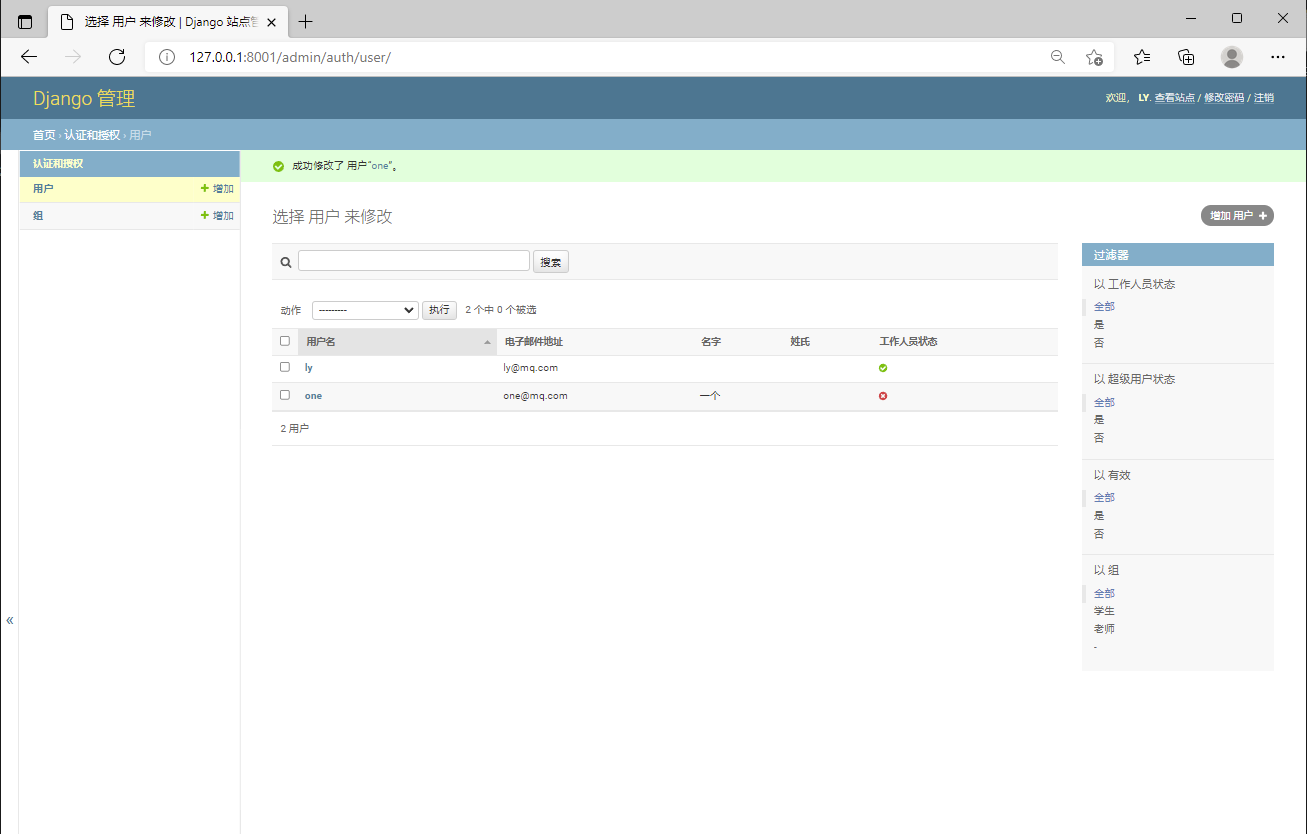Screen dimensions: 1307x834
Task: Click the 查看站点 link
Action: [1175, 98]
